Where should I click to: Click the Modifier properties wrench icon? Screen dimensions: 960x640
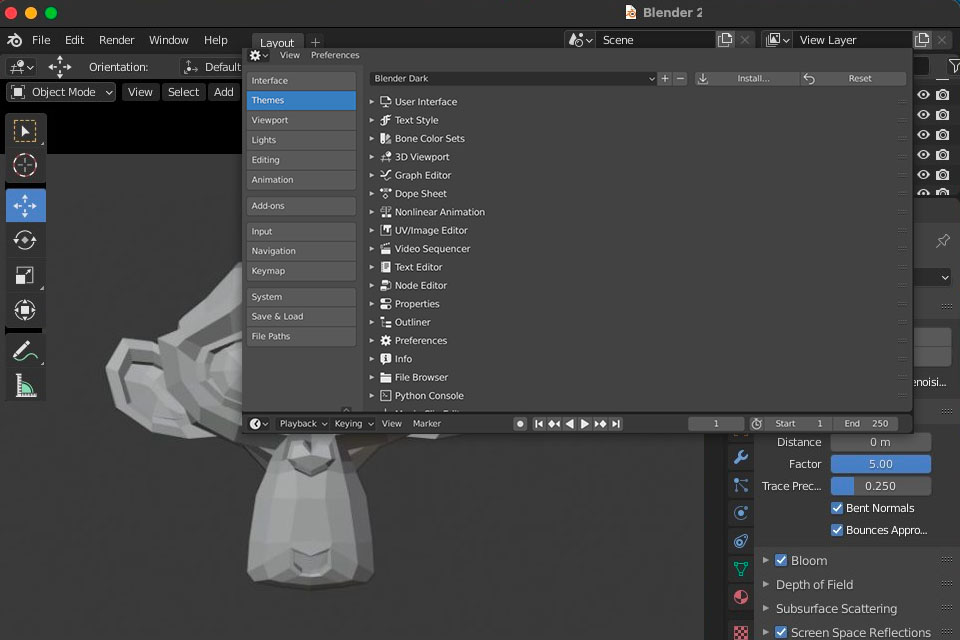coord(741,457)
